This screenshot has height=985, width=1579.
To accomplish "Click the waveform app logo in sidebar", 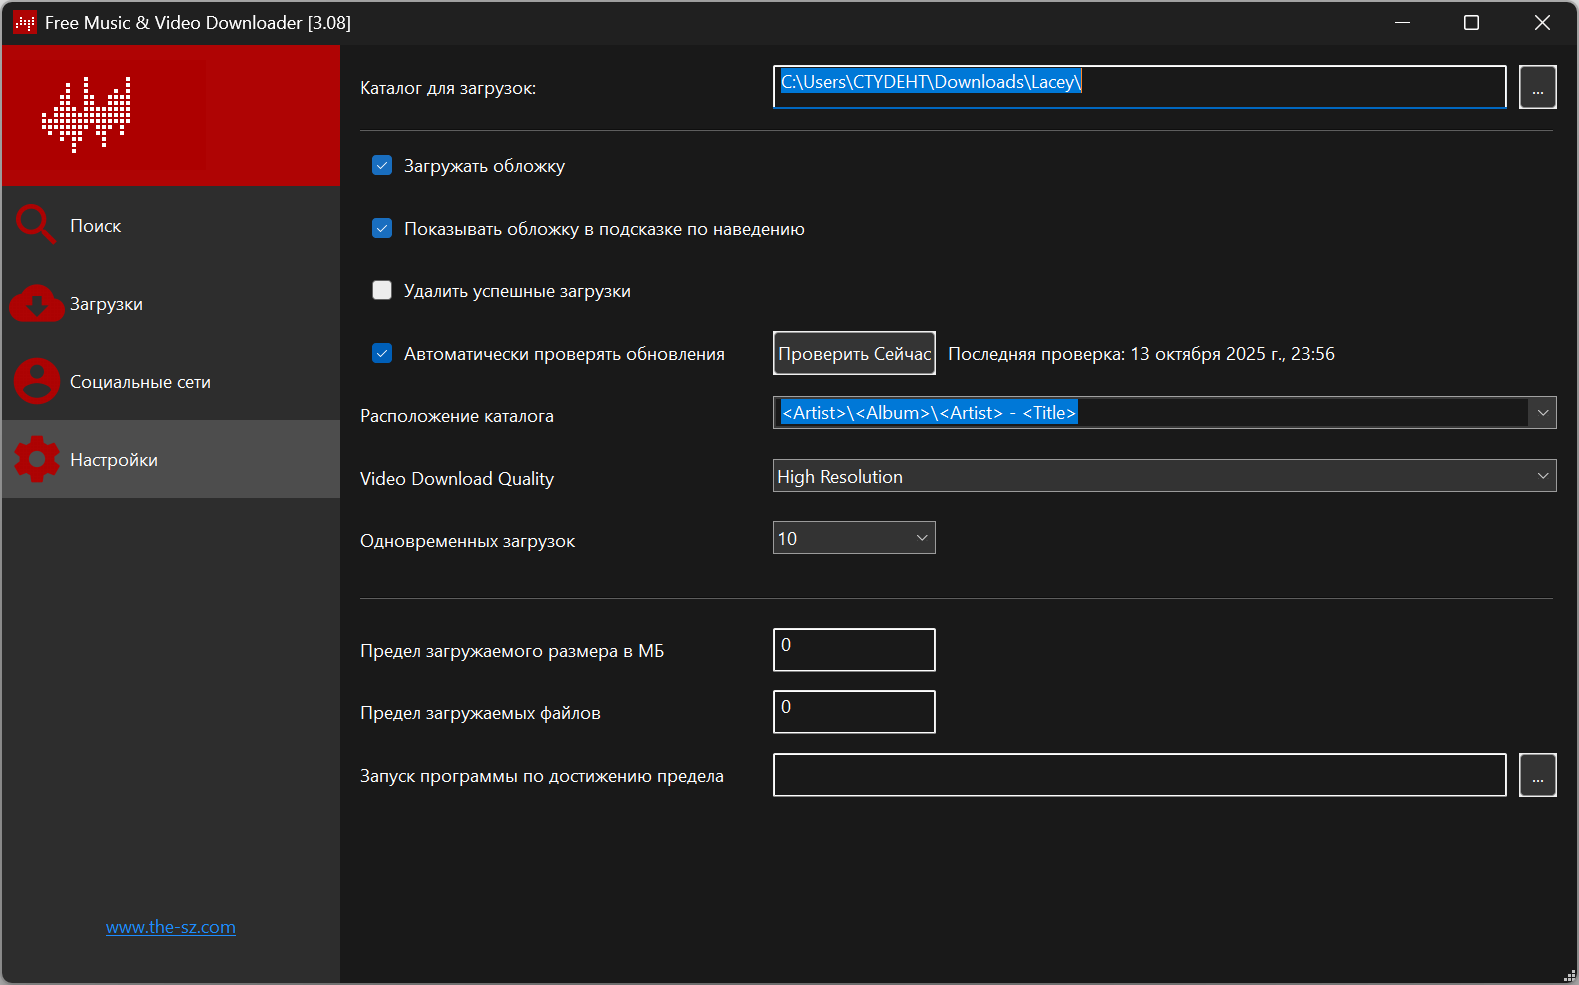I will [87, 114].
